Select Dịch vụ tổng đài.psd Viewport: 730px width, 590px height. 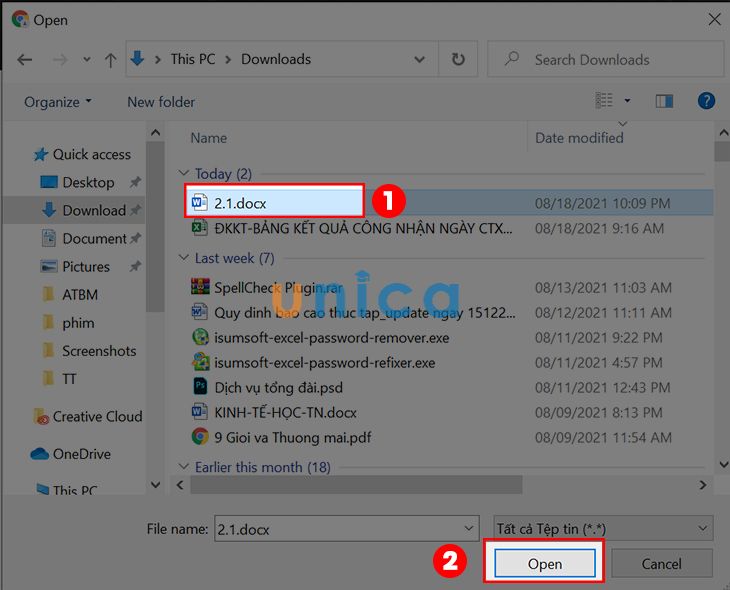pyautogui.click(x=278, y=387)
